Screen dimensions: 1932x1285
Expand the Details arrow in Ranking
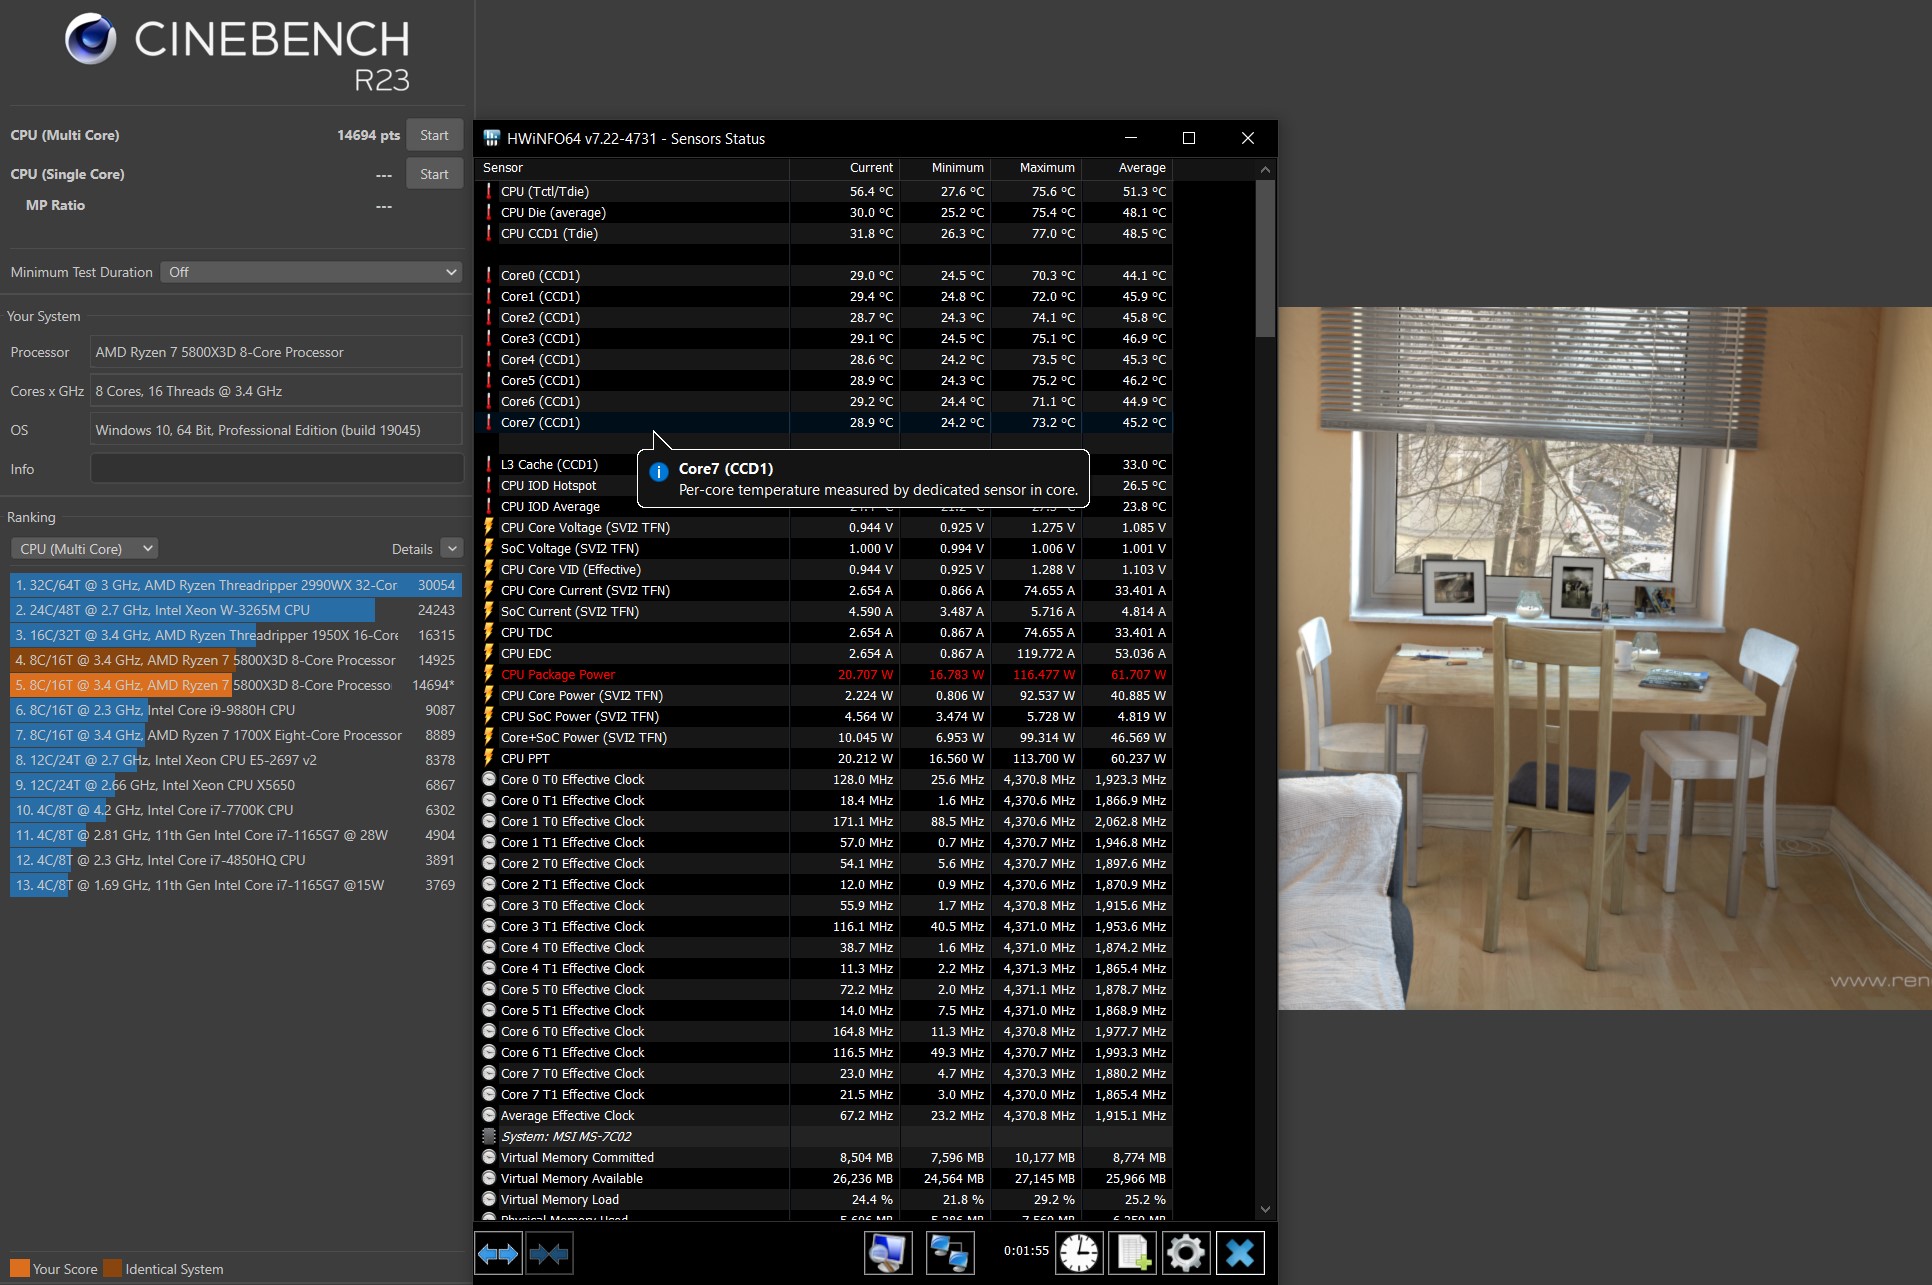tap(452, 549)
